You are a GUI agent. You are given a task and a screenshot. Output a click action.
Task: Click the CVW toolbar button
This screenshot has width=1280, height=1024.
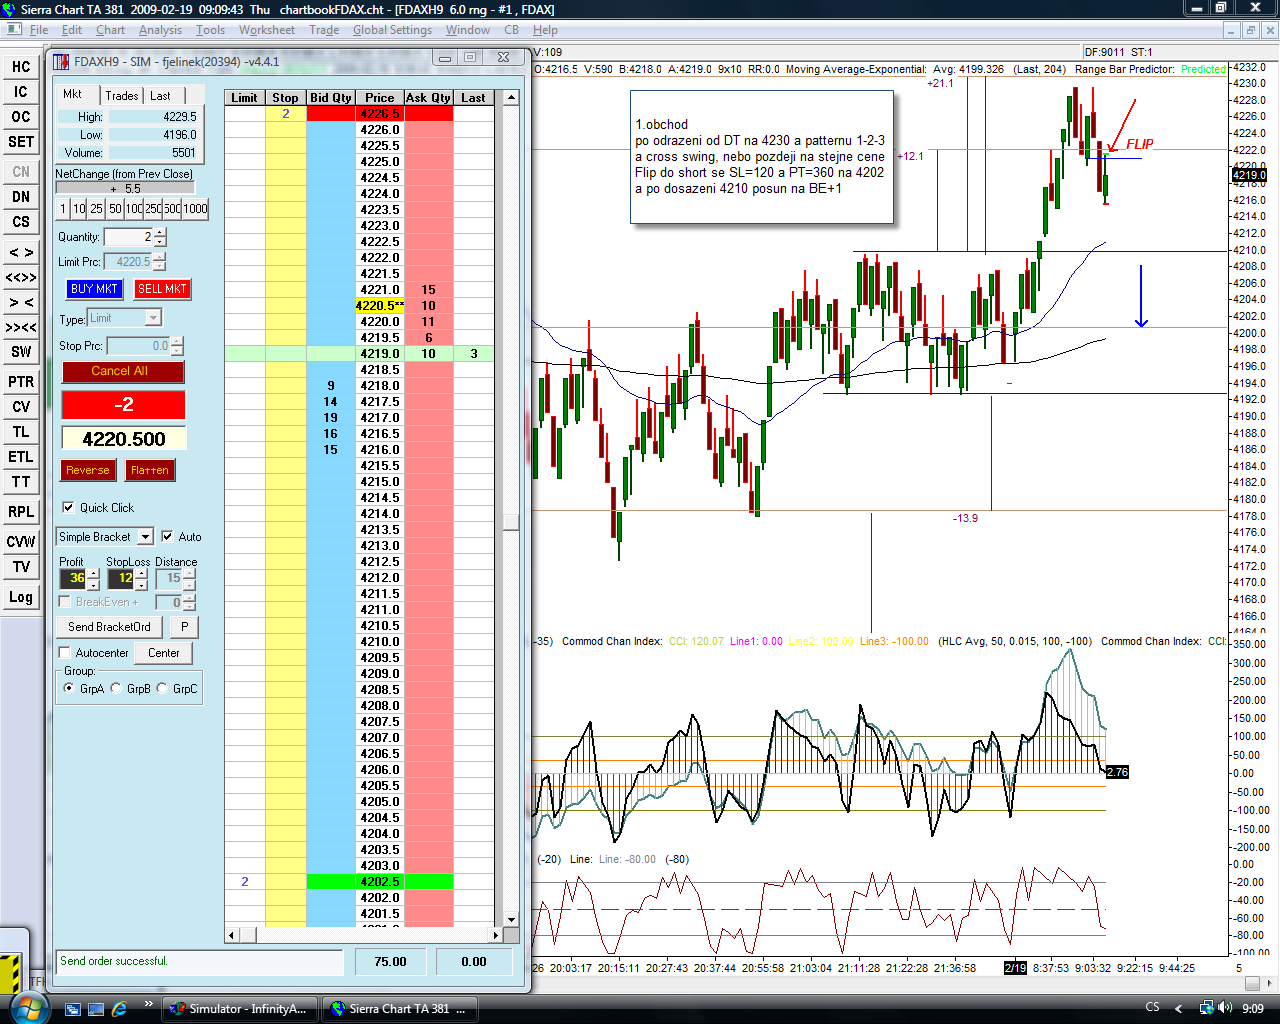[x=21, y=542]
